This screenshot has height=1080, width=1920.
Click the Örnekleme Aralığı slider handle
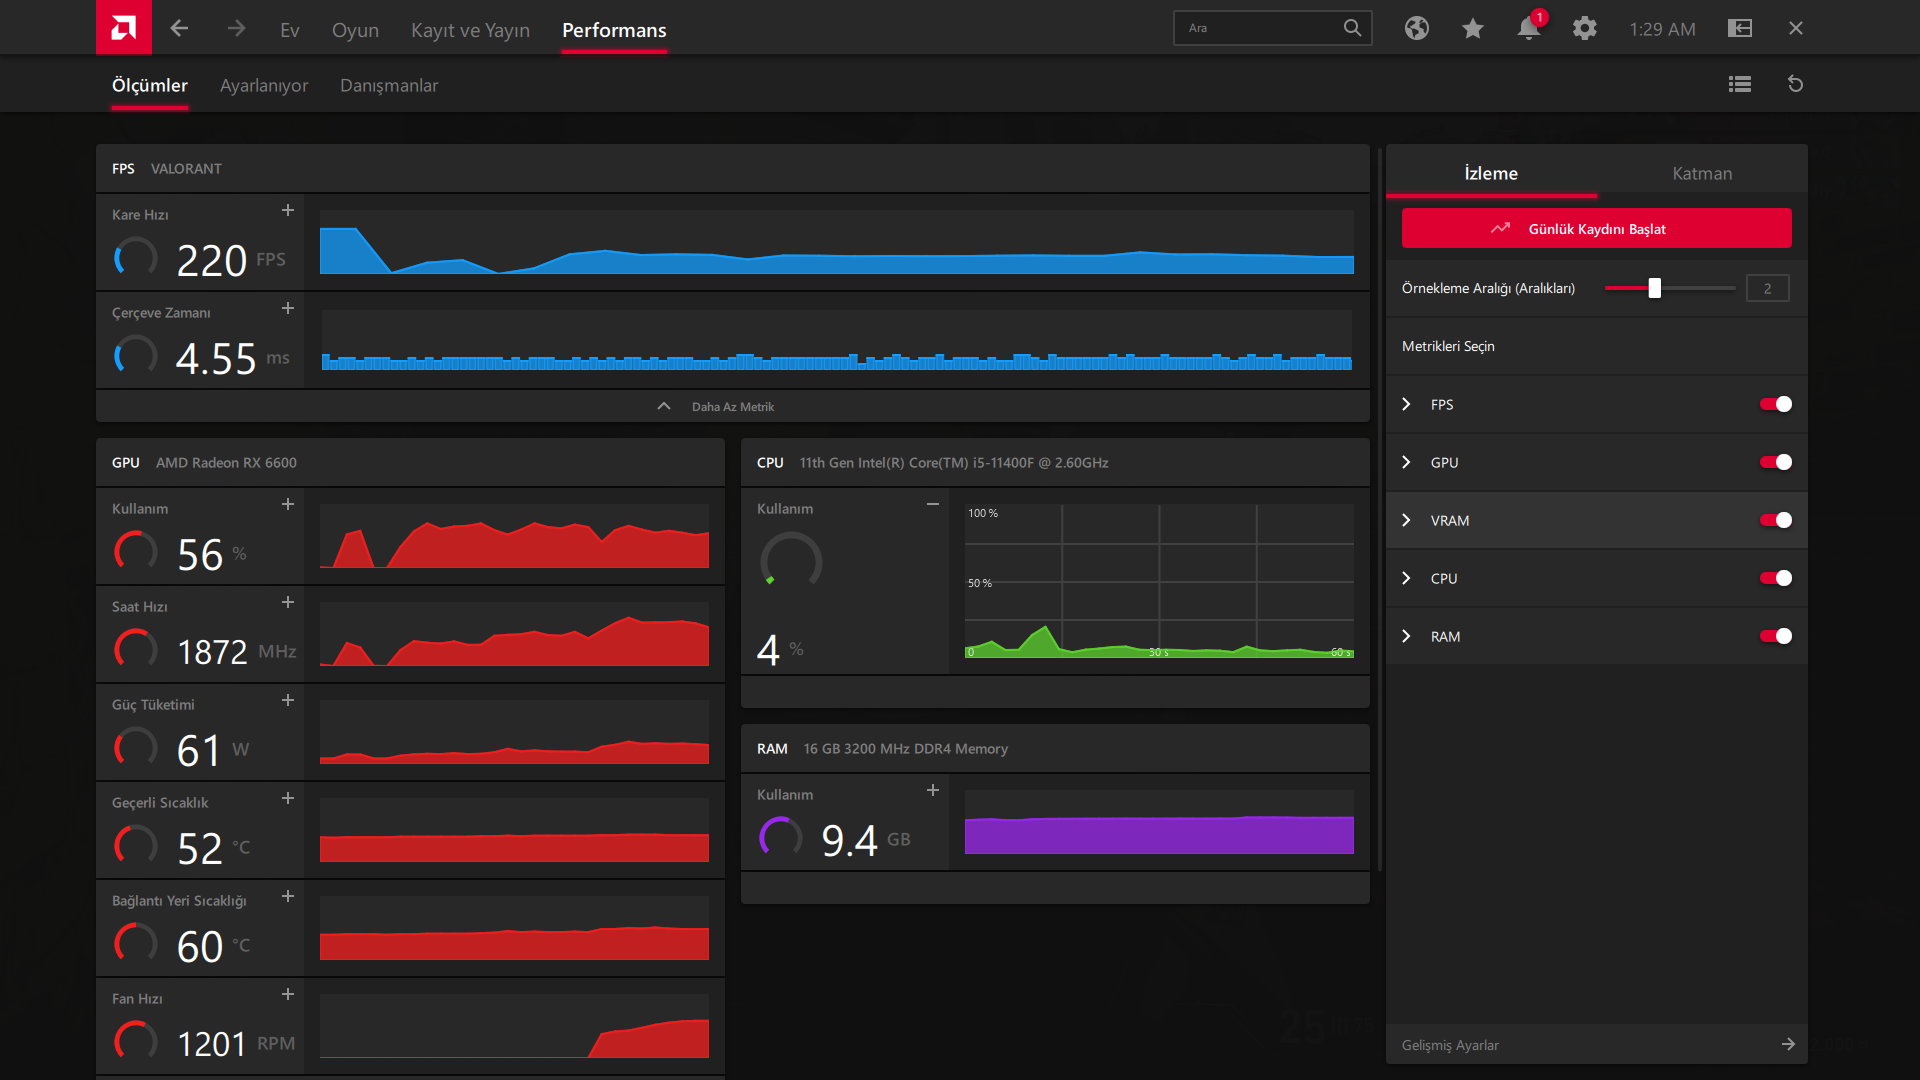tap(1654, 289)
